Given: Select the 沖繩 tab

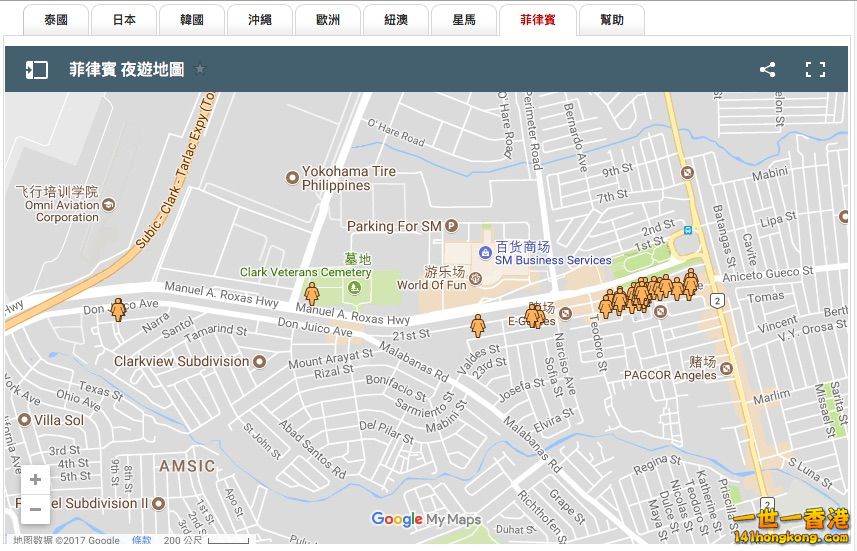Looking at the screenshot, I should (259, 20).
